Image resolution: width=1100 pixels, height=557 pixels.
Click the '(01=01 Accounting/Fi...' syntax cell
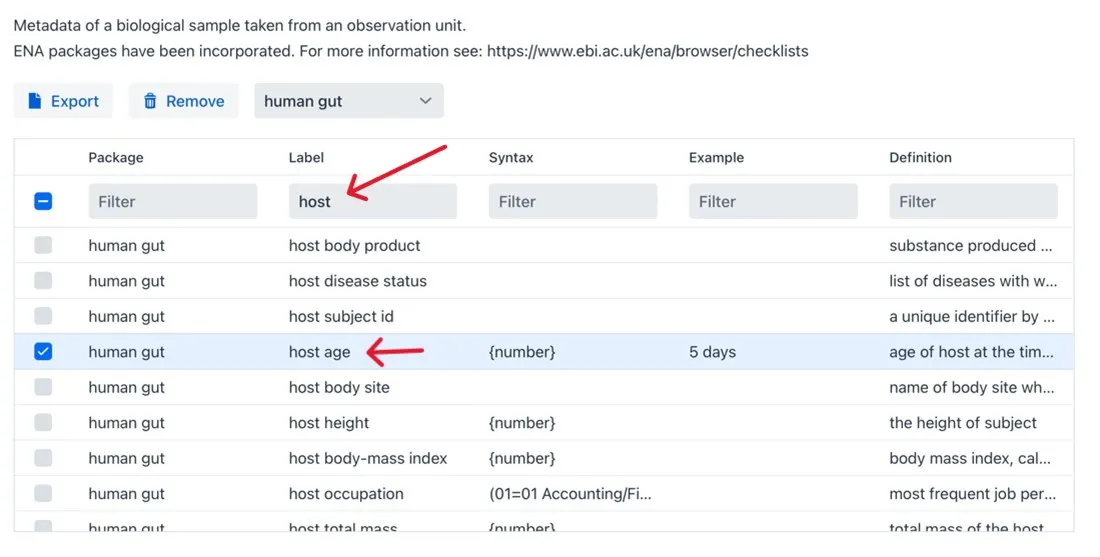(570, 494)
